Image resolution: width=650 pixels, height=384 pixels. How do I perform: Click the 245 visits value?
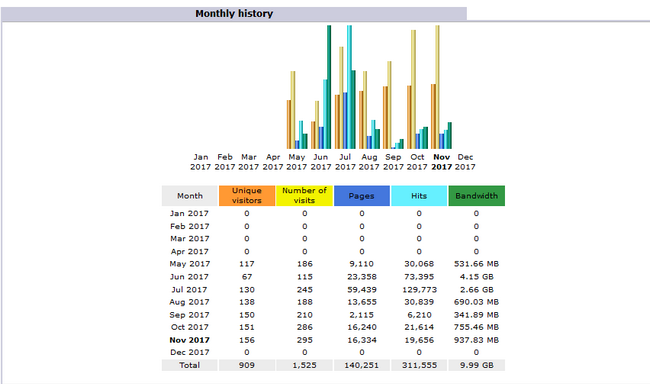304,289
